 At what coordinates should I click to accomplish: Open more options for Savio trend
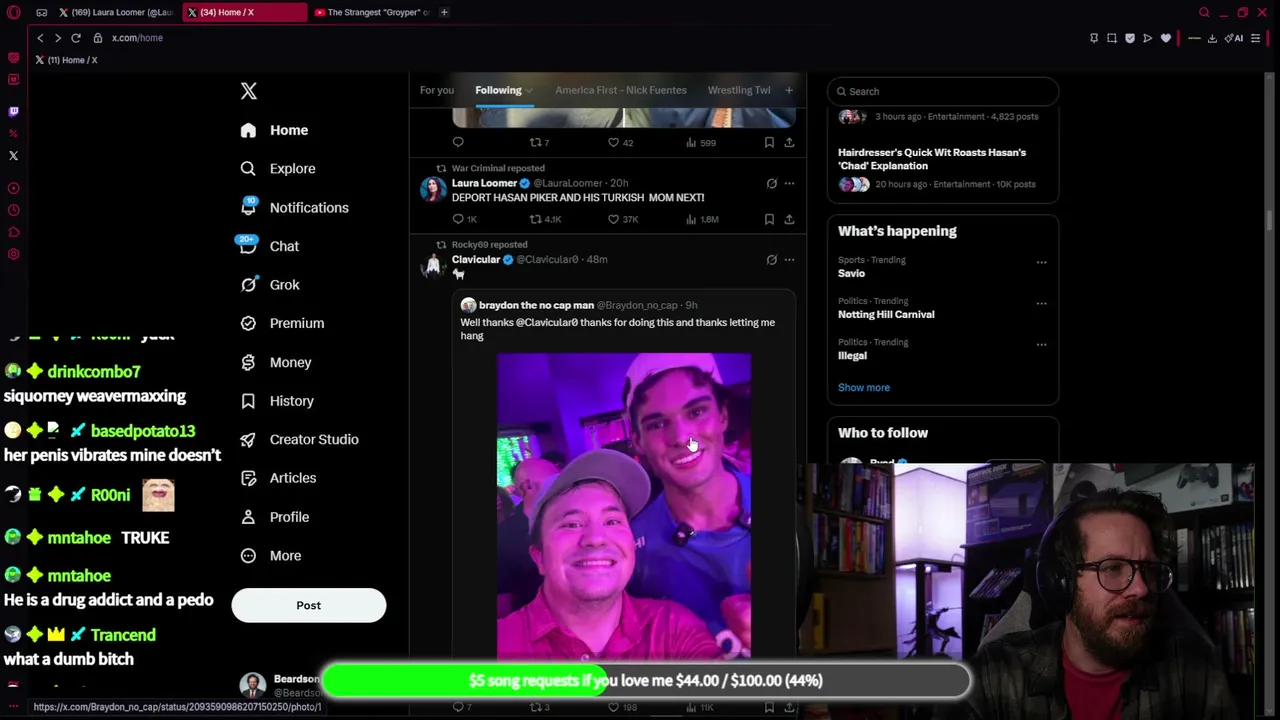point(1041,262)
